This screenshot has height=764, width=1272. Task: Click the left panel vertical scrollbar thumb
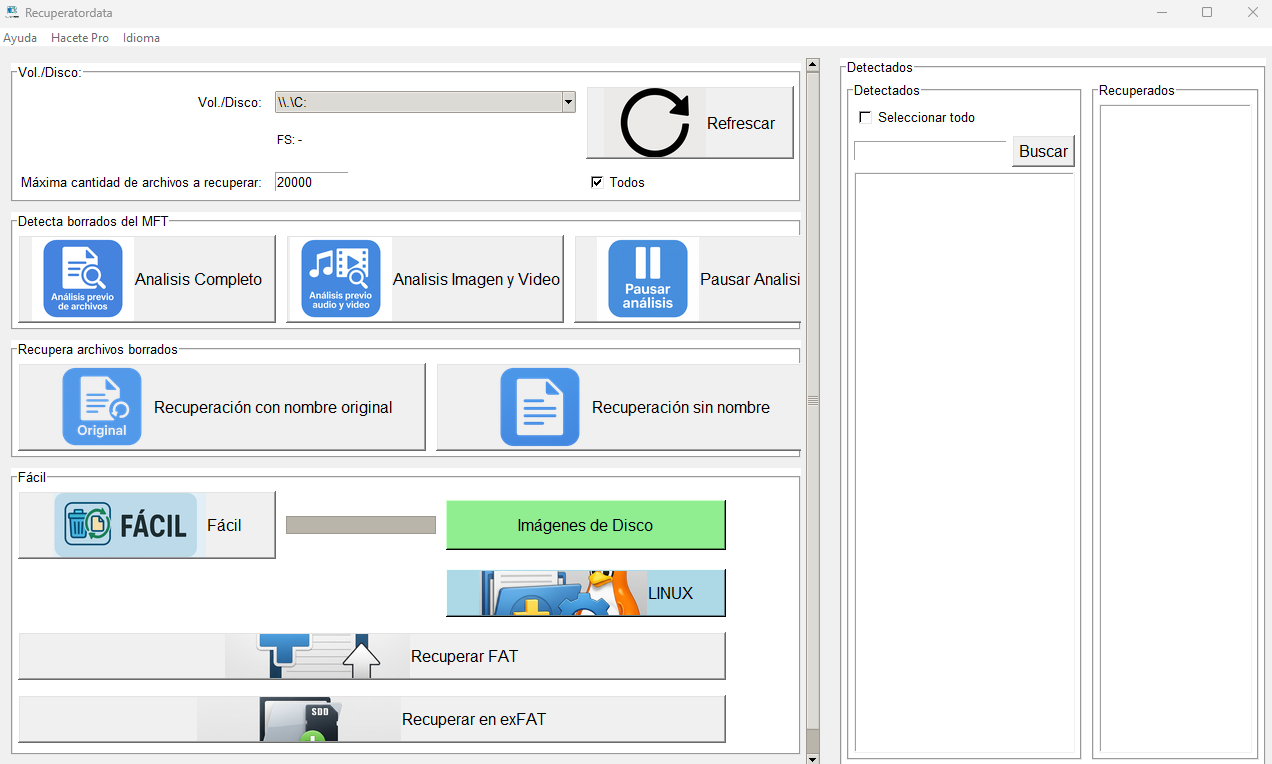[x=812, y=400]
